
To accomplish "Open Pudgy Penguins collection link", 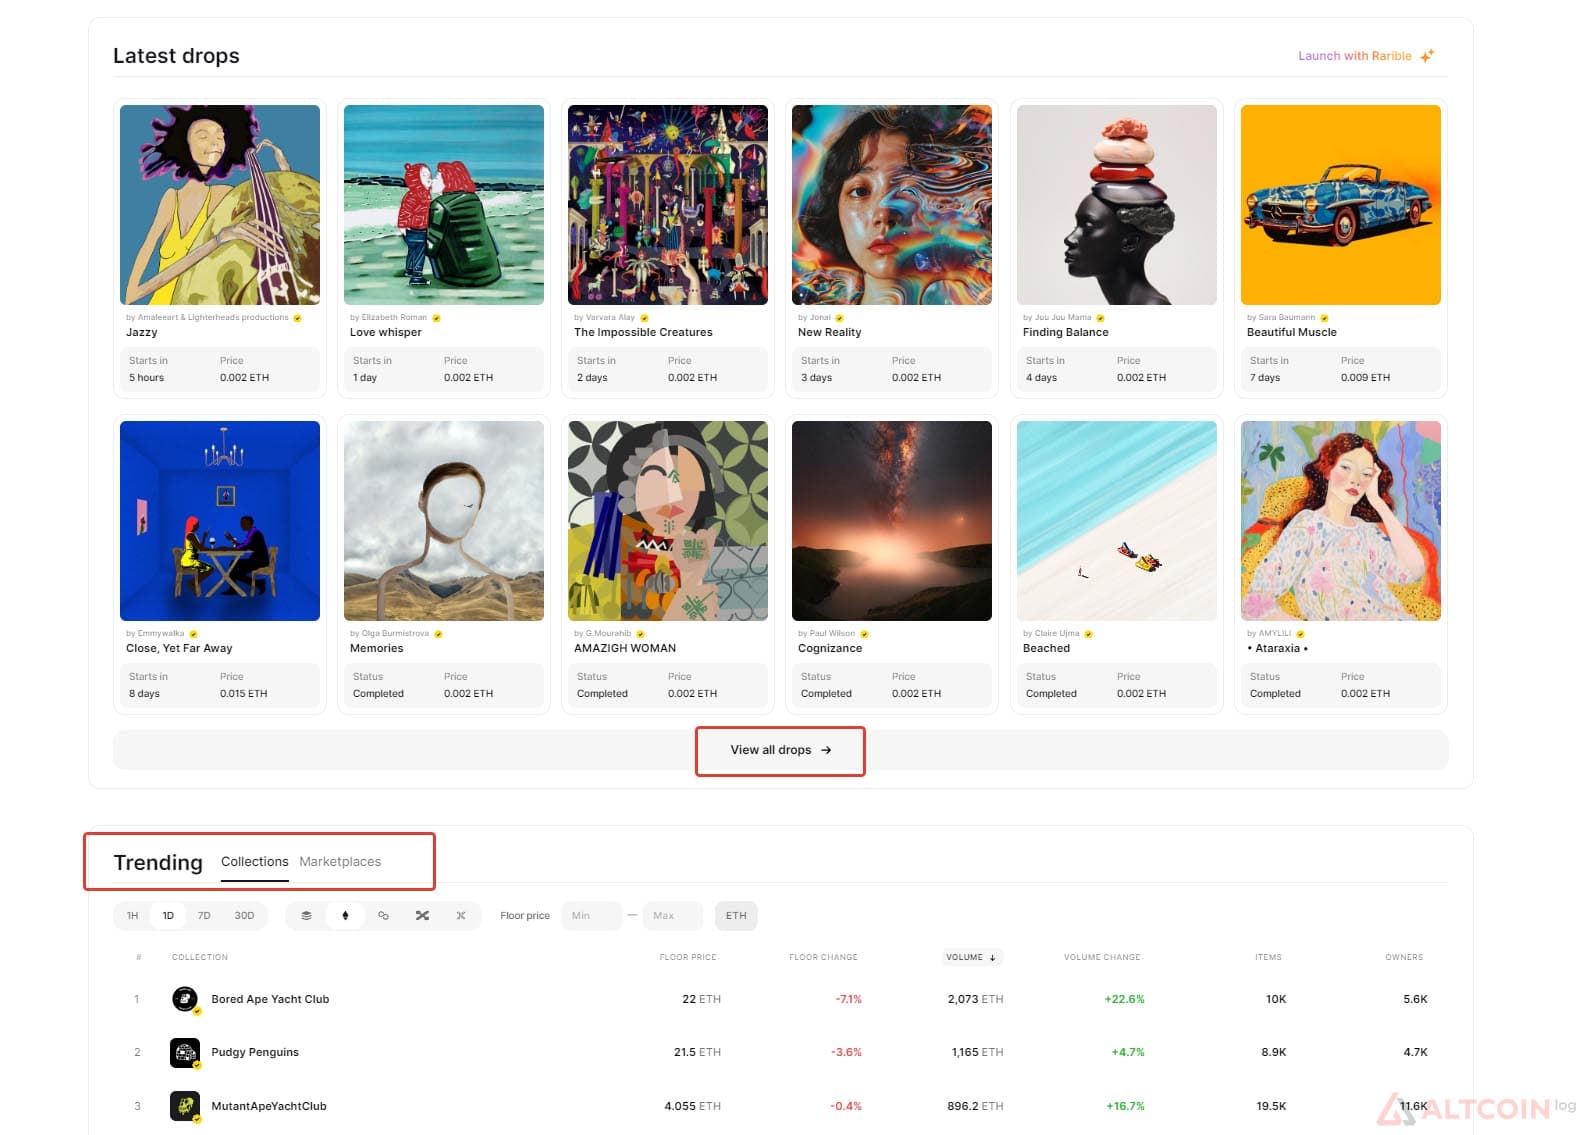I will point(255,1052).
